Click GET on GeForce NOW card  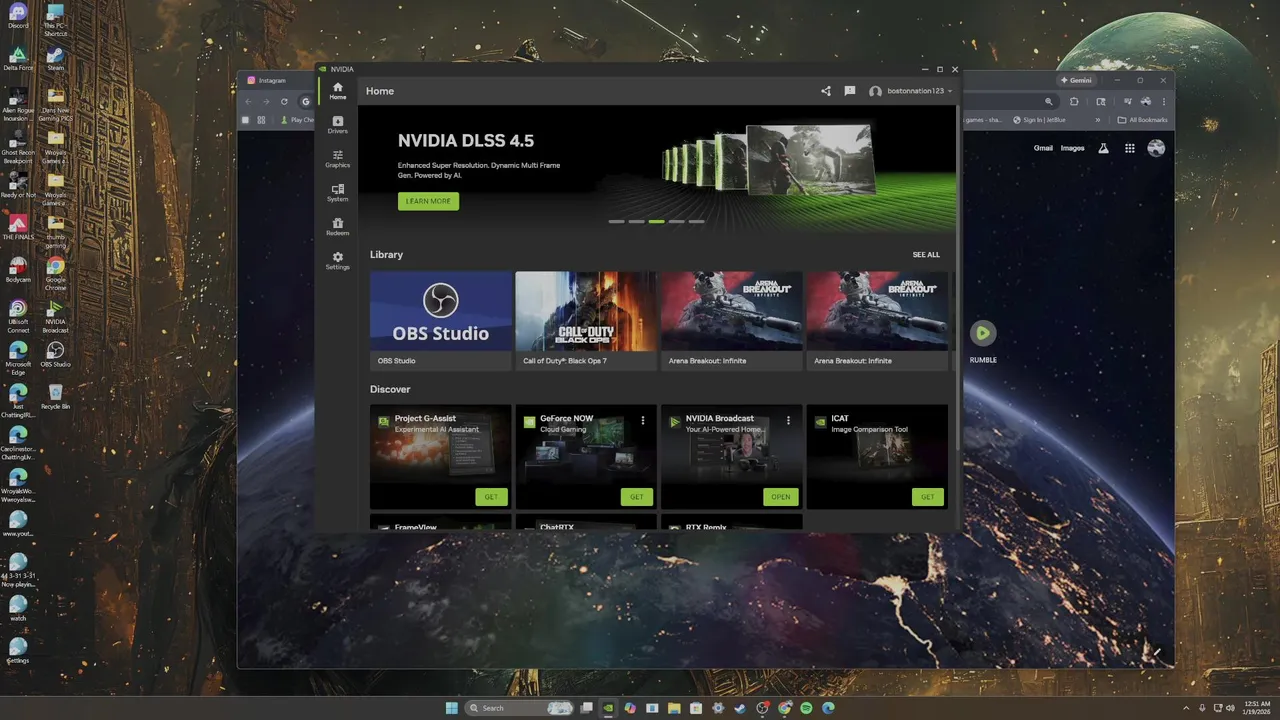tap(636, 497)
